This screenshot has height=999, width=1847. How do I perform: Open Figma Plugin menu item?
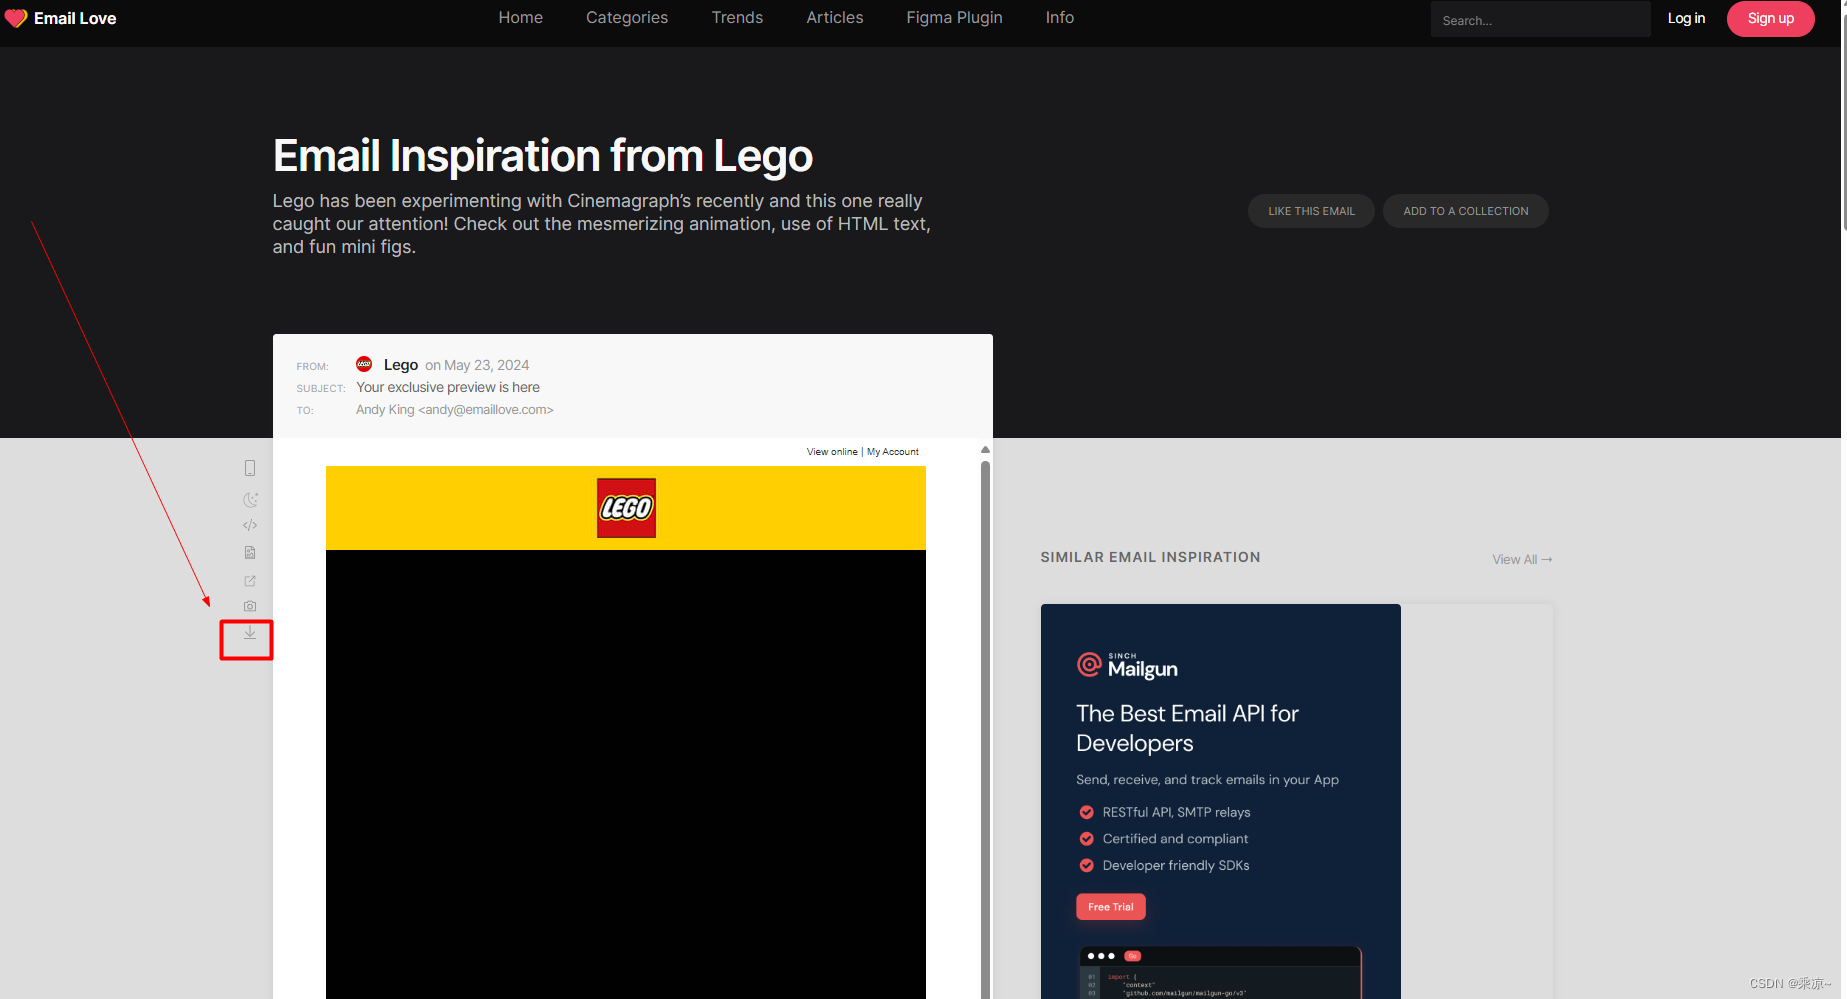coord(954,17)
